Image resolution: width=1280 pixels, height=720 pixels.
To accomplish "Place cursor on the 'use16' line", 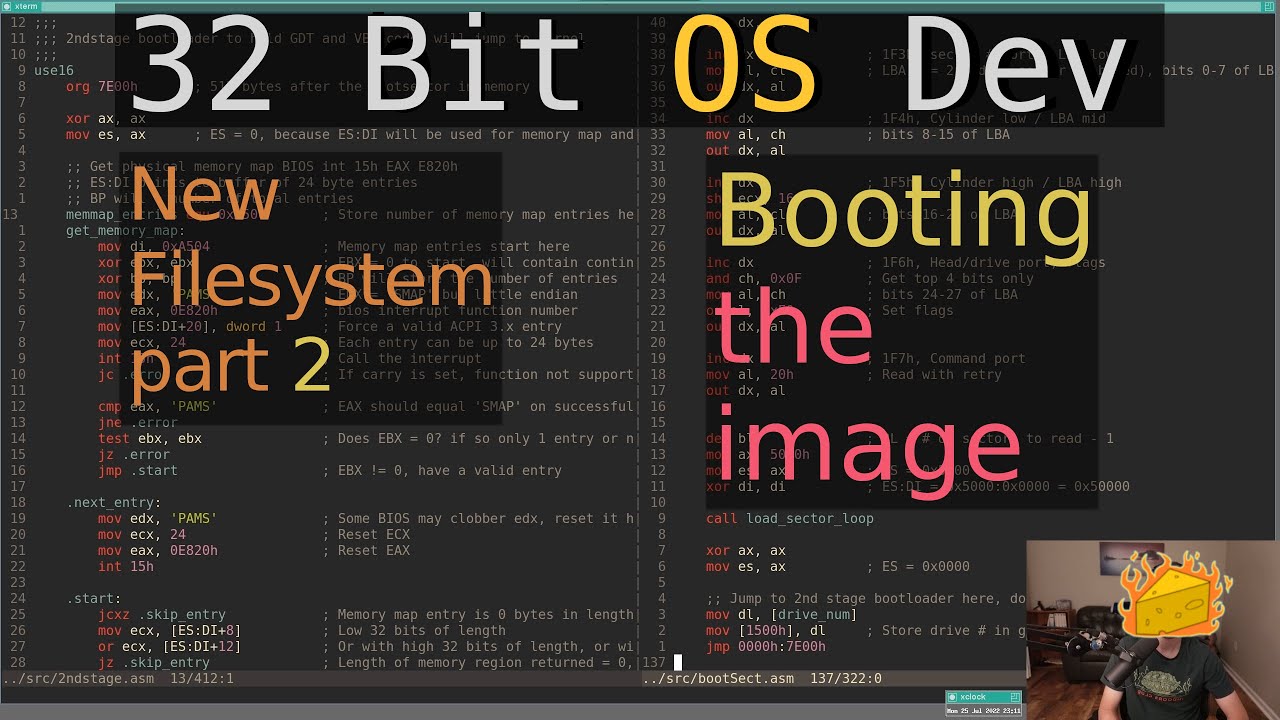I will (x=54, y=70).
